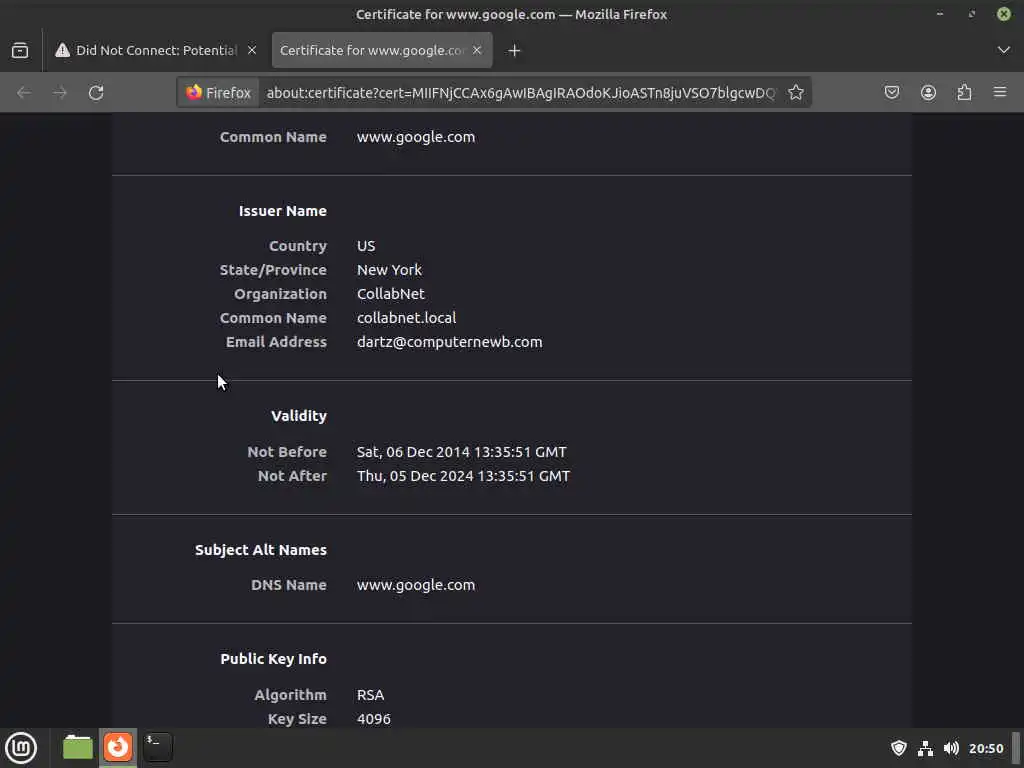Screen dimensions: 1024x768
Task: Click Not Before date Sat, 06 Dec 2014
Action: click(462, 452)
